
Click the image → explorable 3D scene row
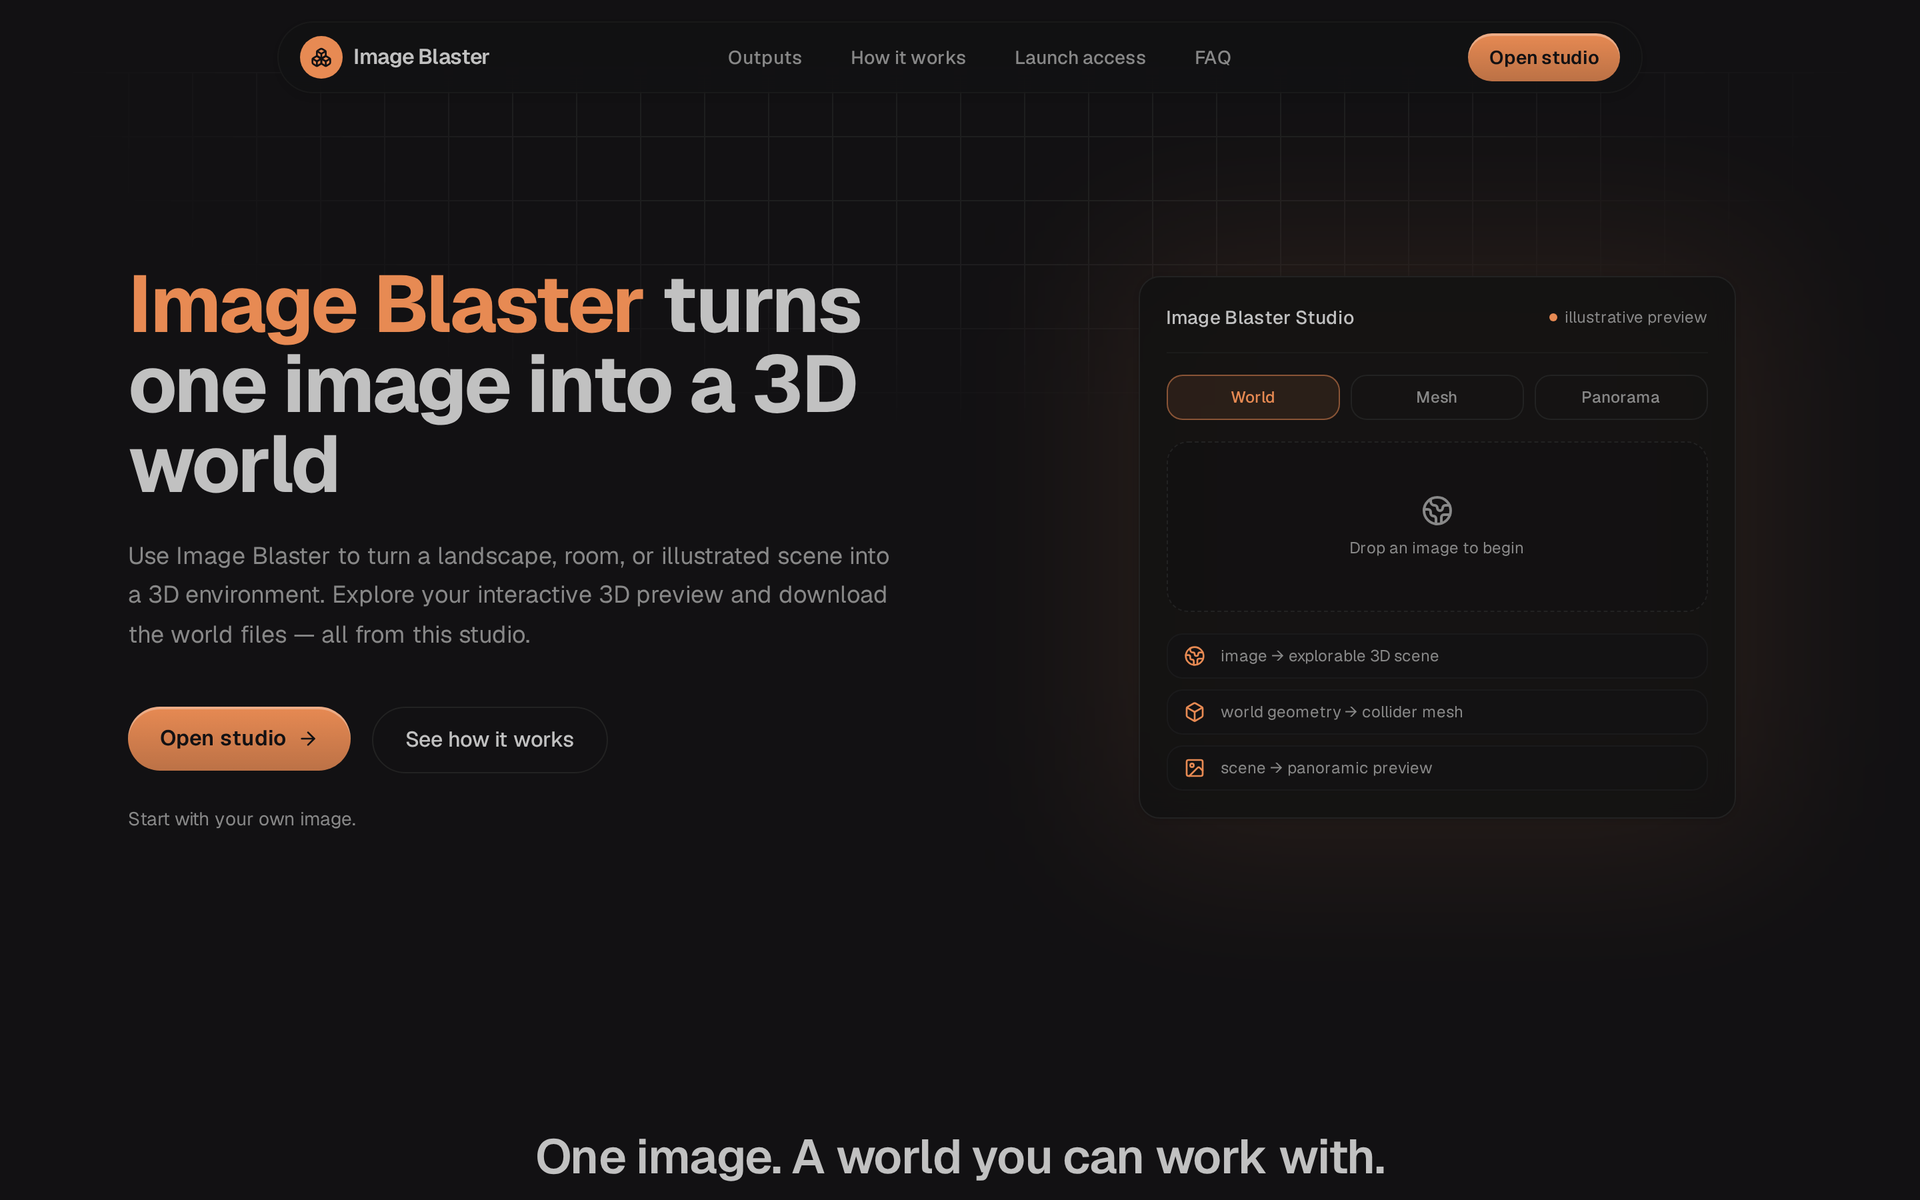(x=1437, y=656)
